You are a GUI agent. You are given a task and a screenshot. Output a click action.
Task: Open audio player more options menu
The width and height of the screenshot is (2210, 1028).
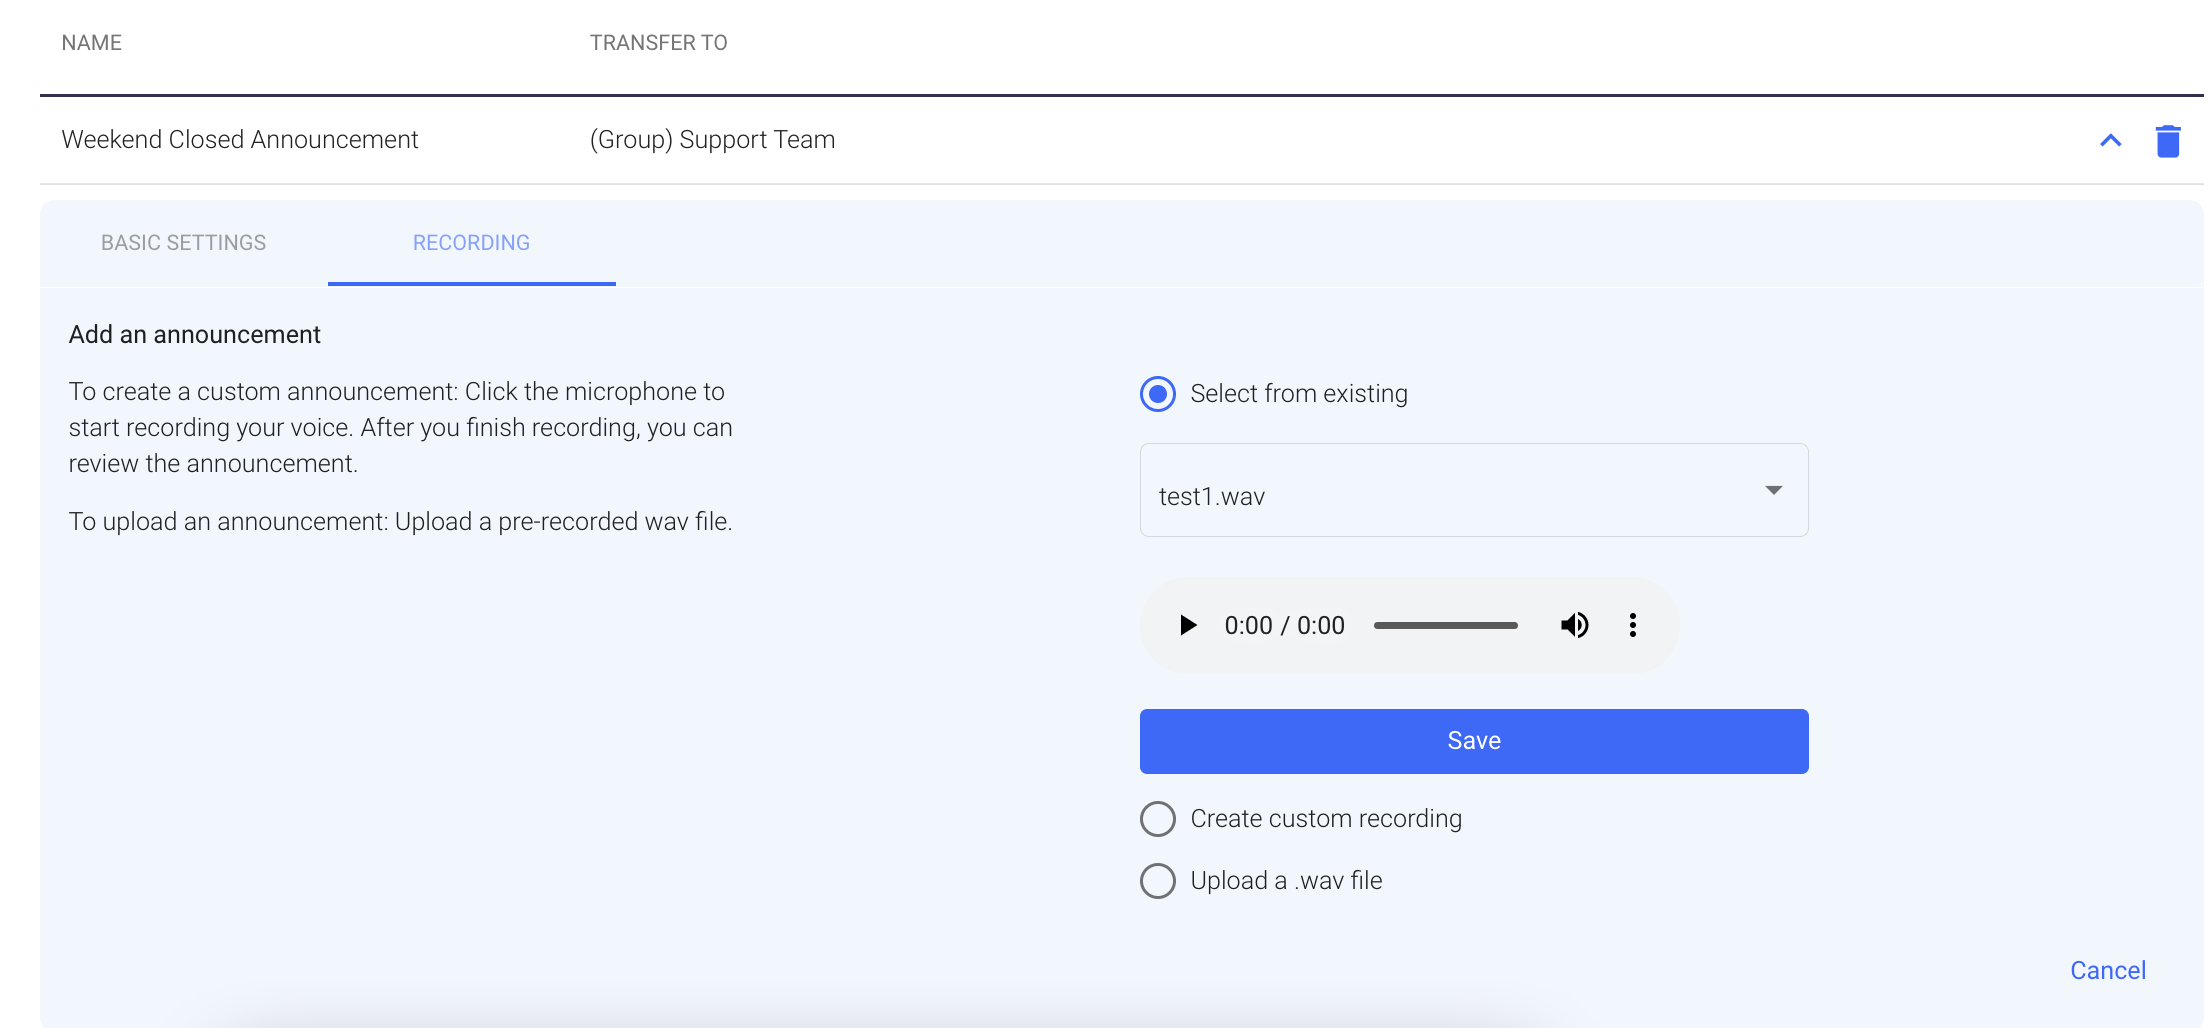tap(1632, 625)
